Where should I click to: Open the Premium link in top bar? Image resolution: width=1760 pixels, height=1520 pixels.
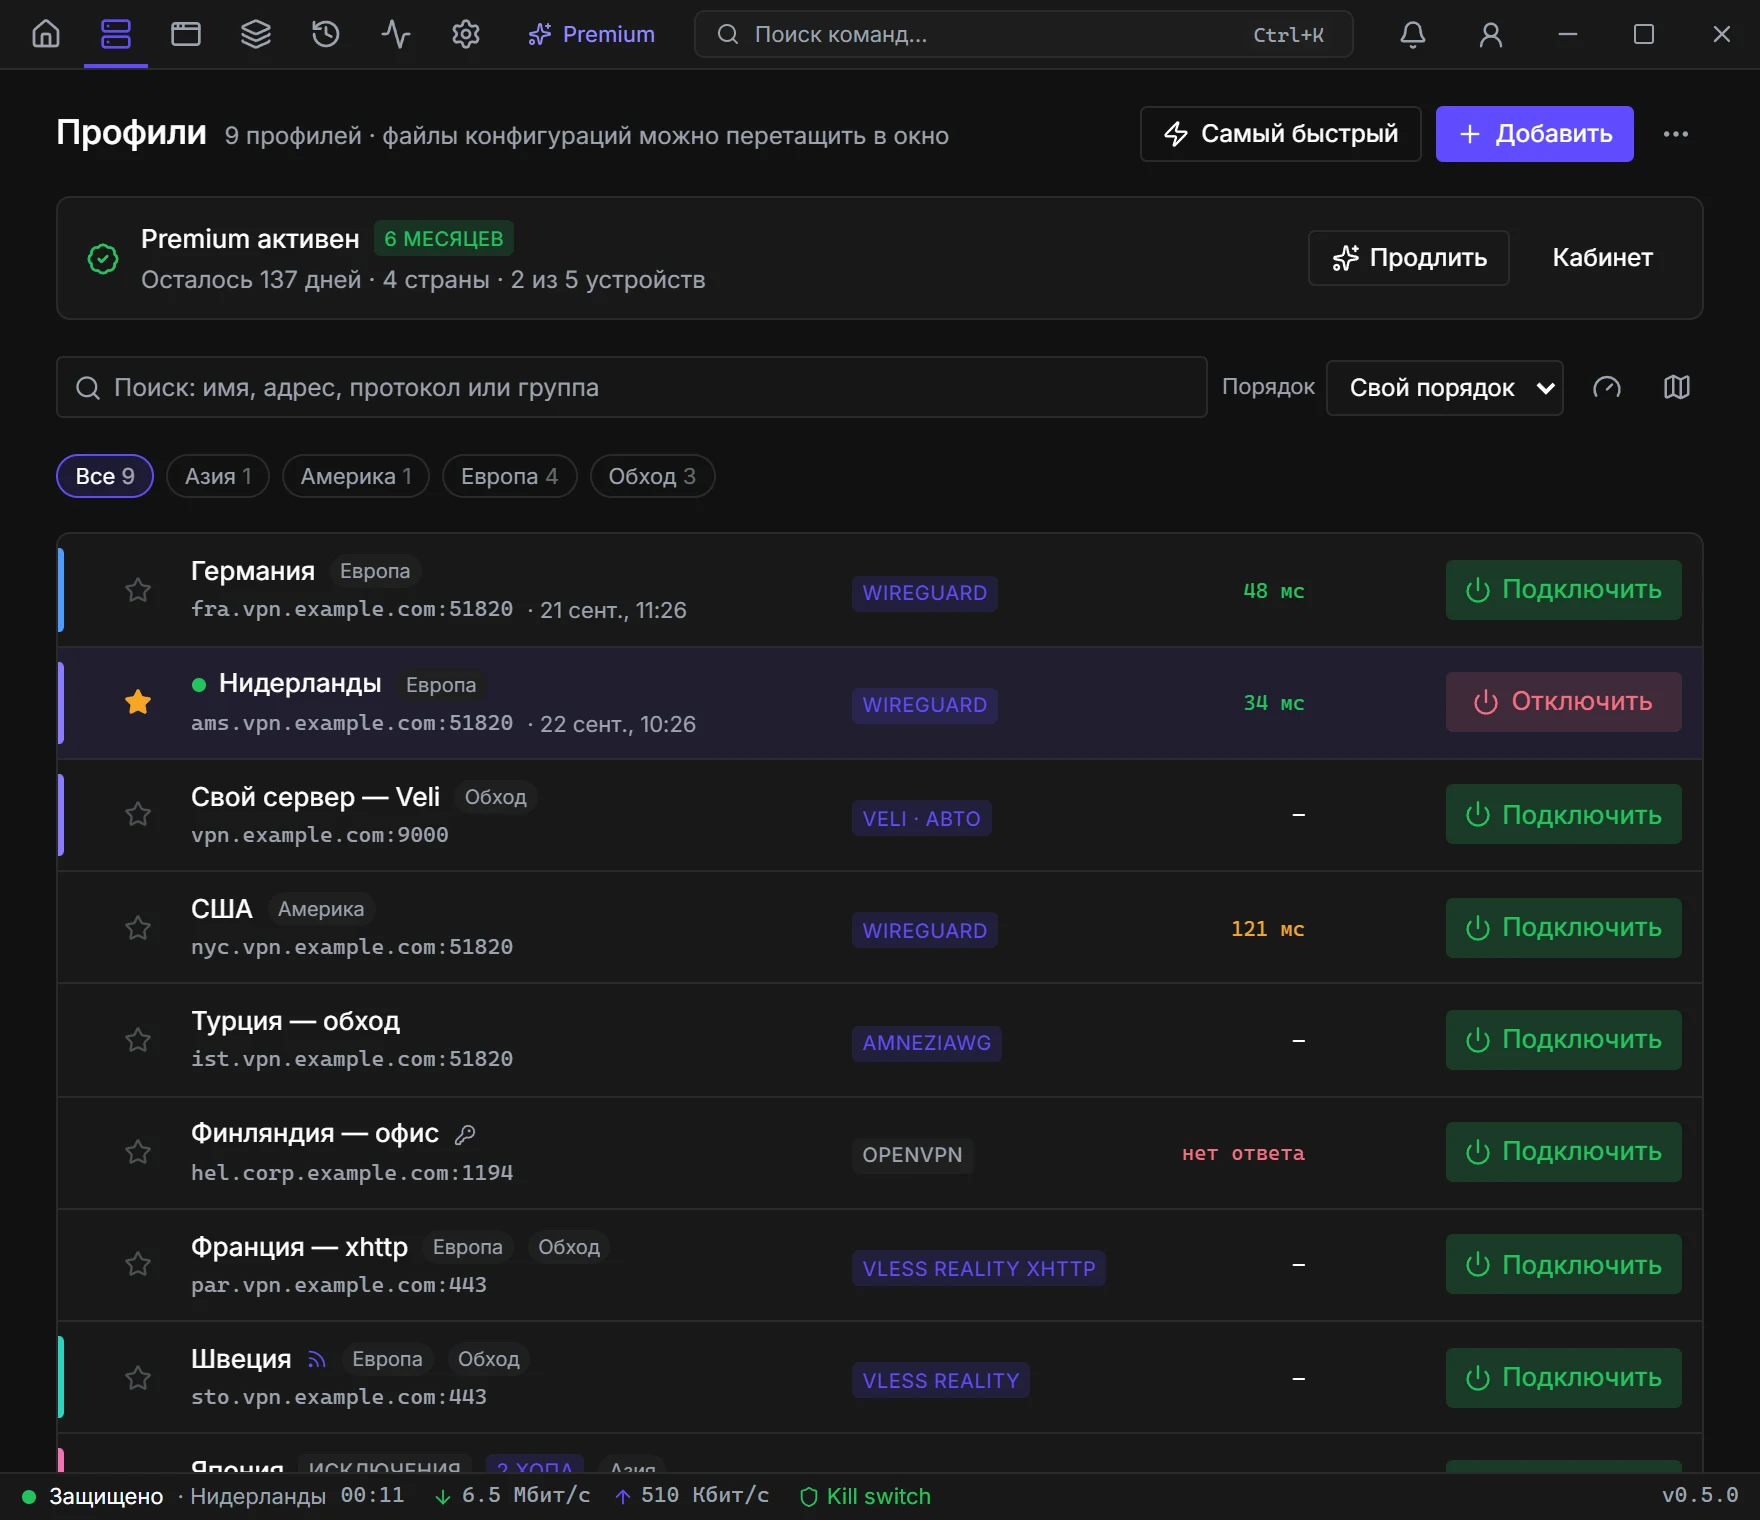point(592,35)
